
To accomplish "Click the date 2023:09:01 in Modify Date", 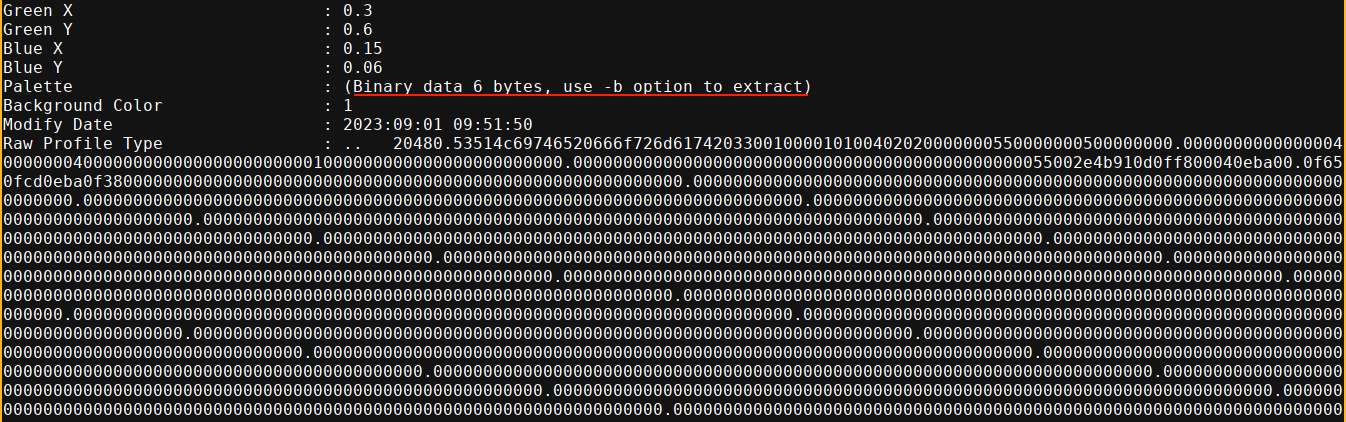I will click(x=392, y=125).
